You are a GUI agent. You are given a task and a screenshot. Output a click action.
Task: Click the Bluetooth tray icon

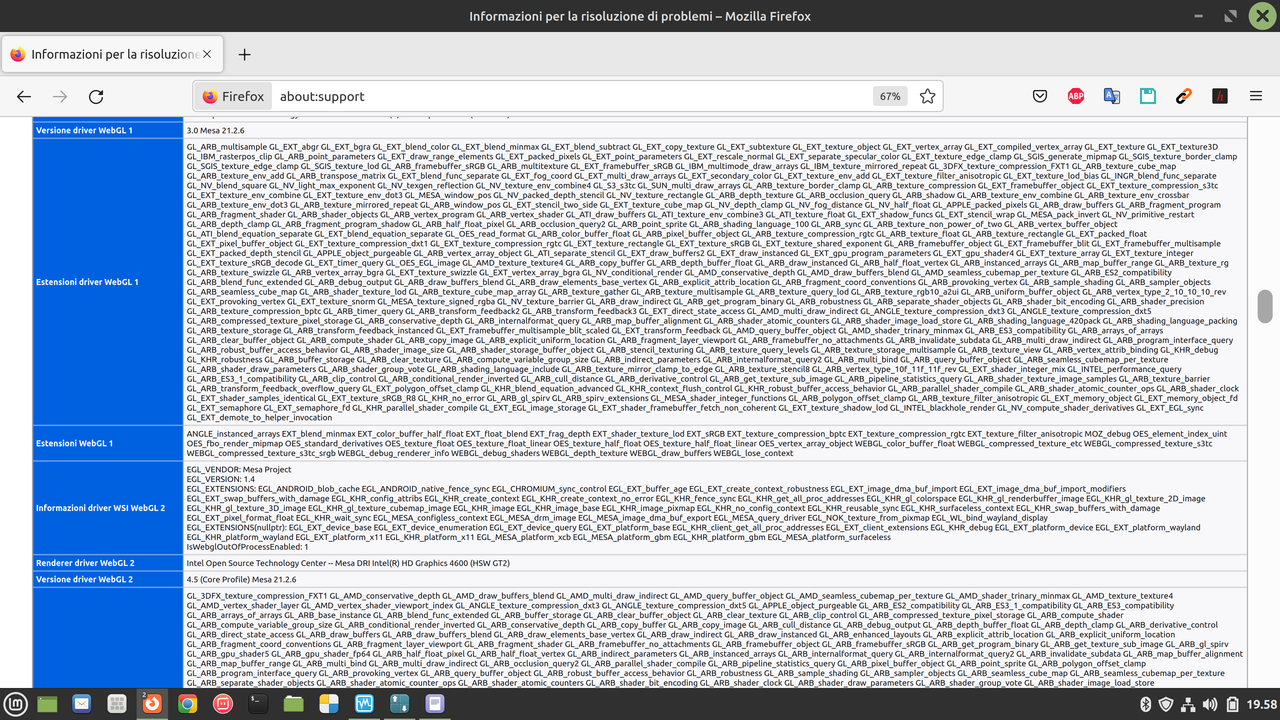point(1146,704)
